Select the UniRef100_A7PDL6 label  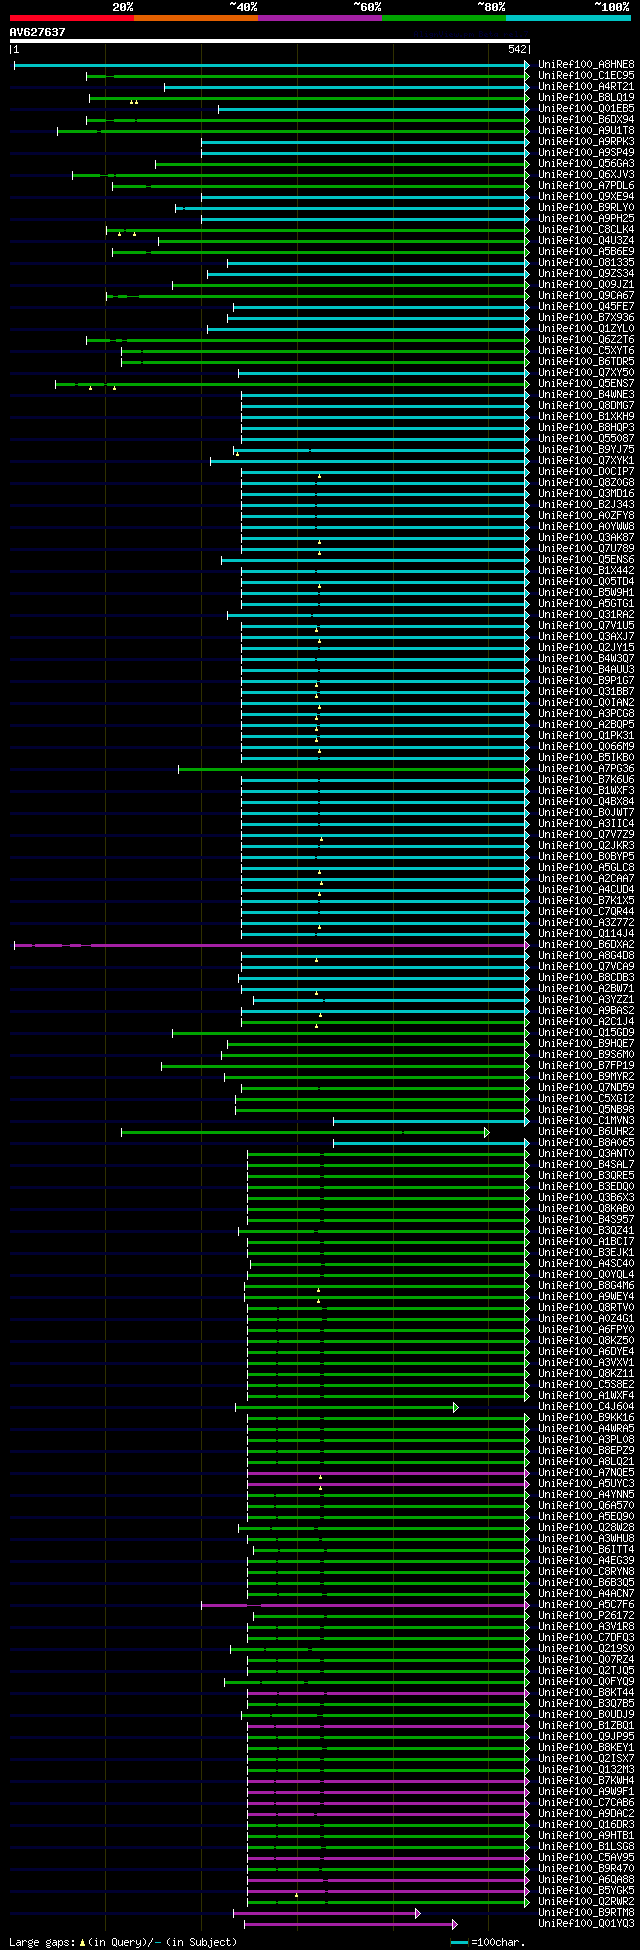[x=586, y=185]
